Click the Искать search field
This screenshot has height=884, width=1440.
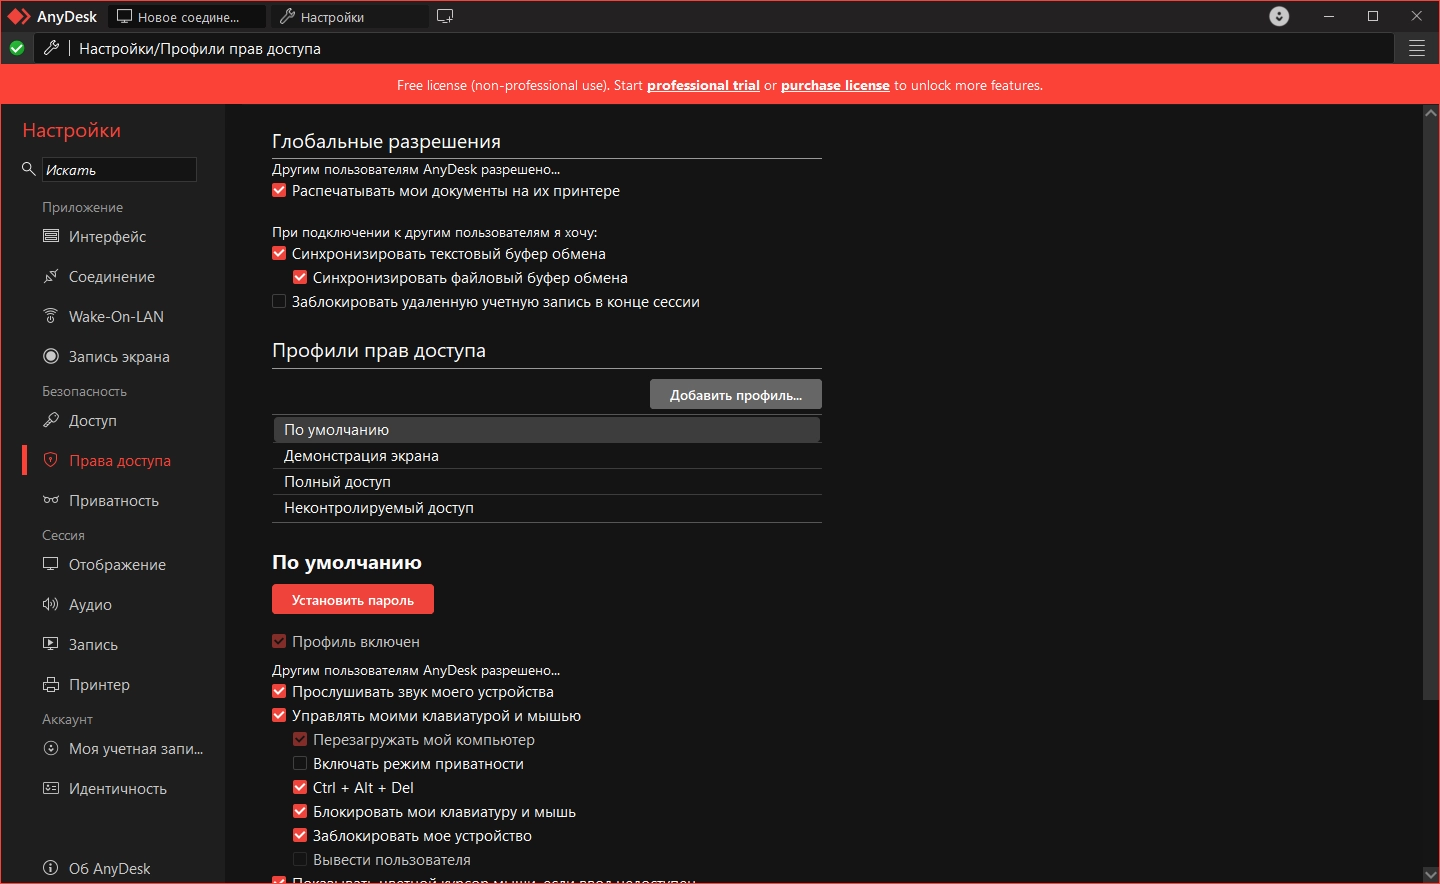(119, 169)
